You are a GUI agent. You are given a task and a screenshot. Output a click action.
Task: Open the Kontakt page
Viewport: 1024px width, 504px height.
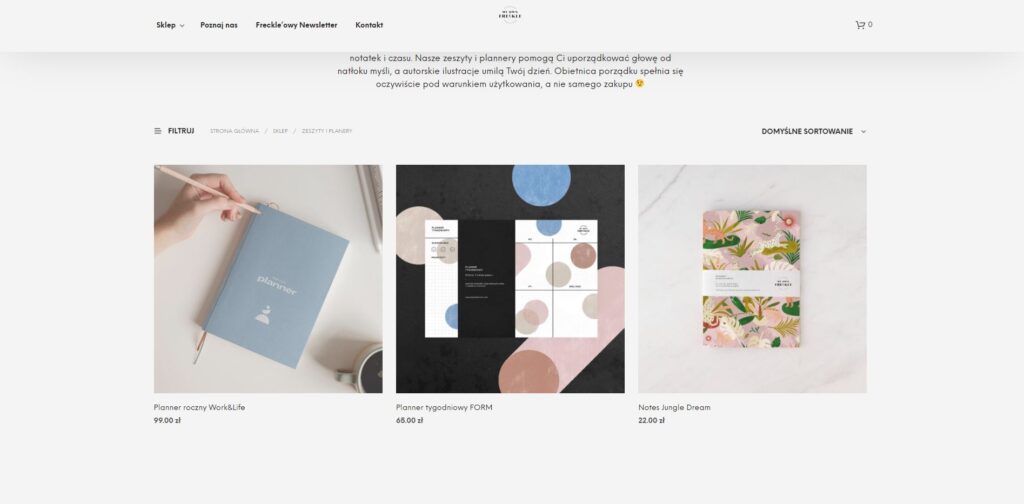tap(369, 25)
